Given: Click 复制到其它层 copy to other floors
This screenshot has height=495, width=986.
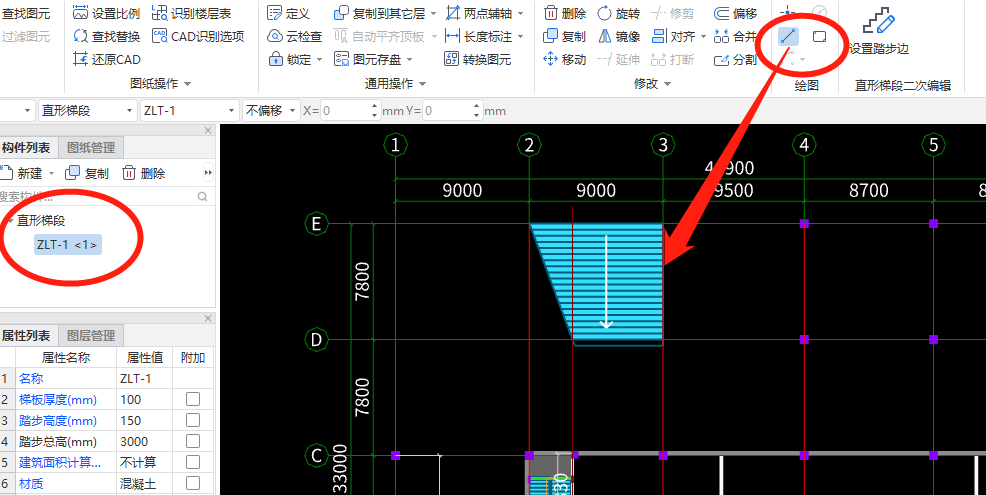Looking at the screenshot, I should (x=380, y=13).
